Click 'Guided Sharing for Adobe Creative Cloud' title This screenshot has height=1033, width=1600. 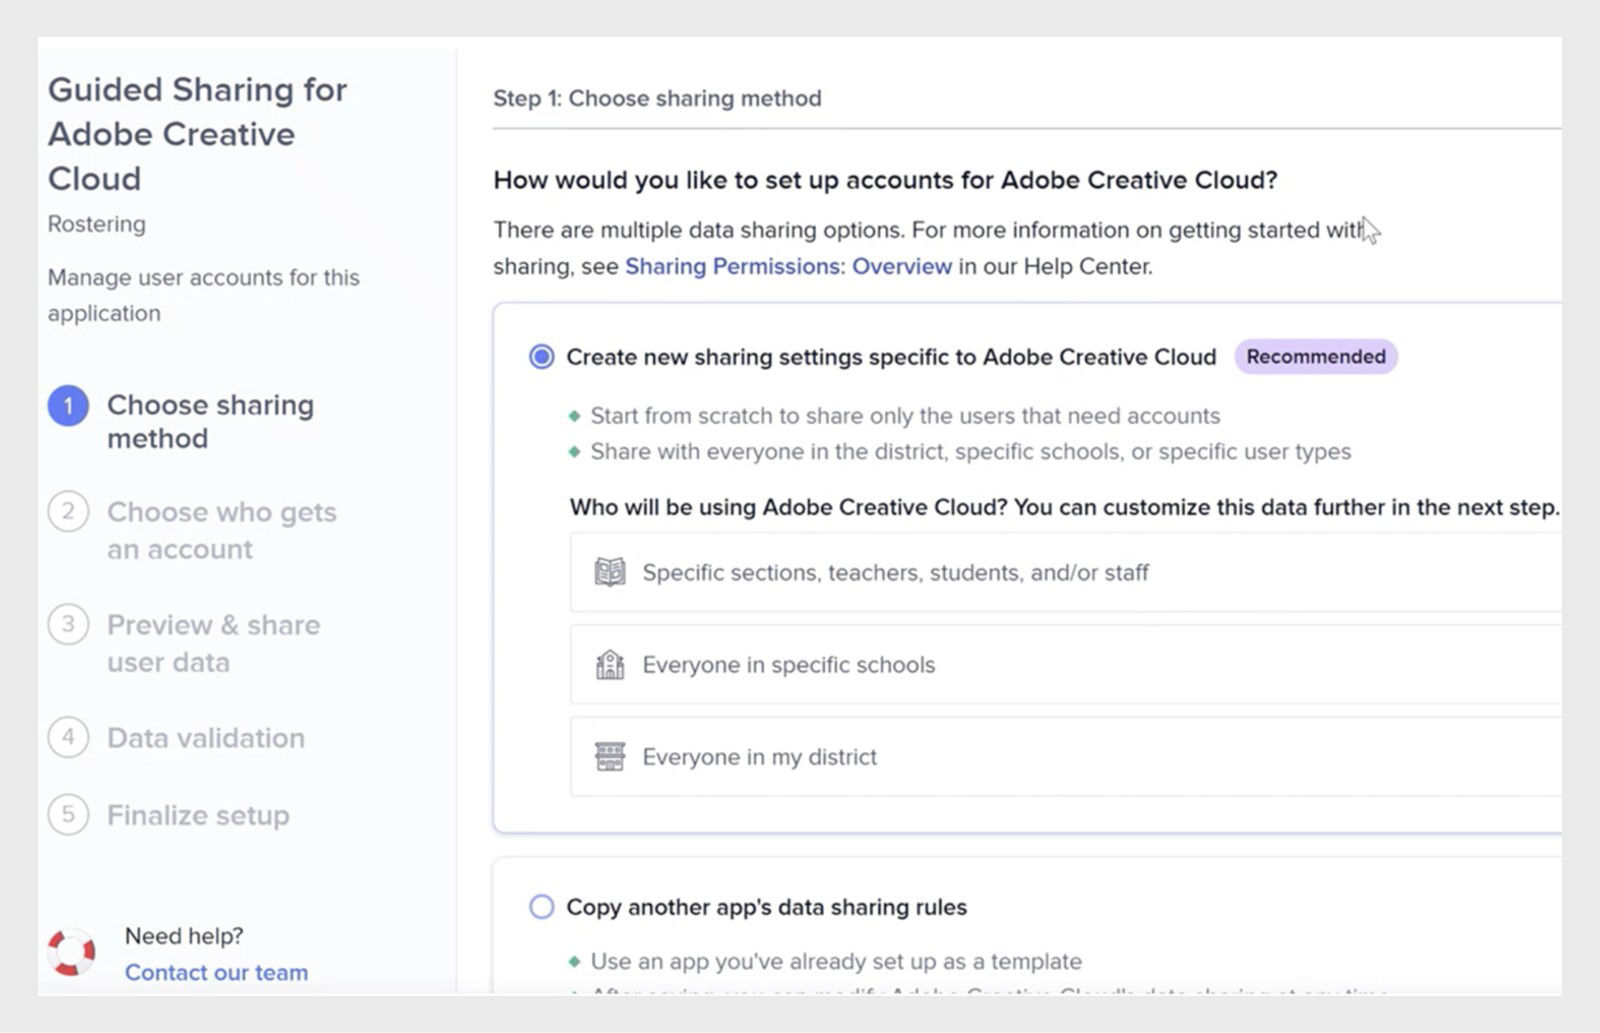point(197,134)
